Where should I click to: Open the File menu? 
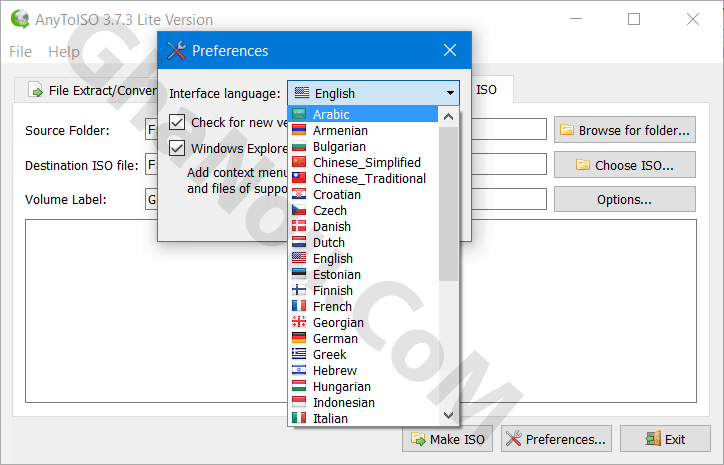[20, 52]
